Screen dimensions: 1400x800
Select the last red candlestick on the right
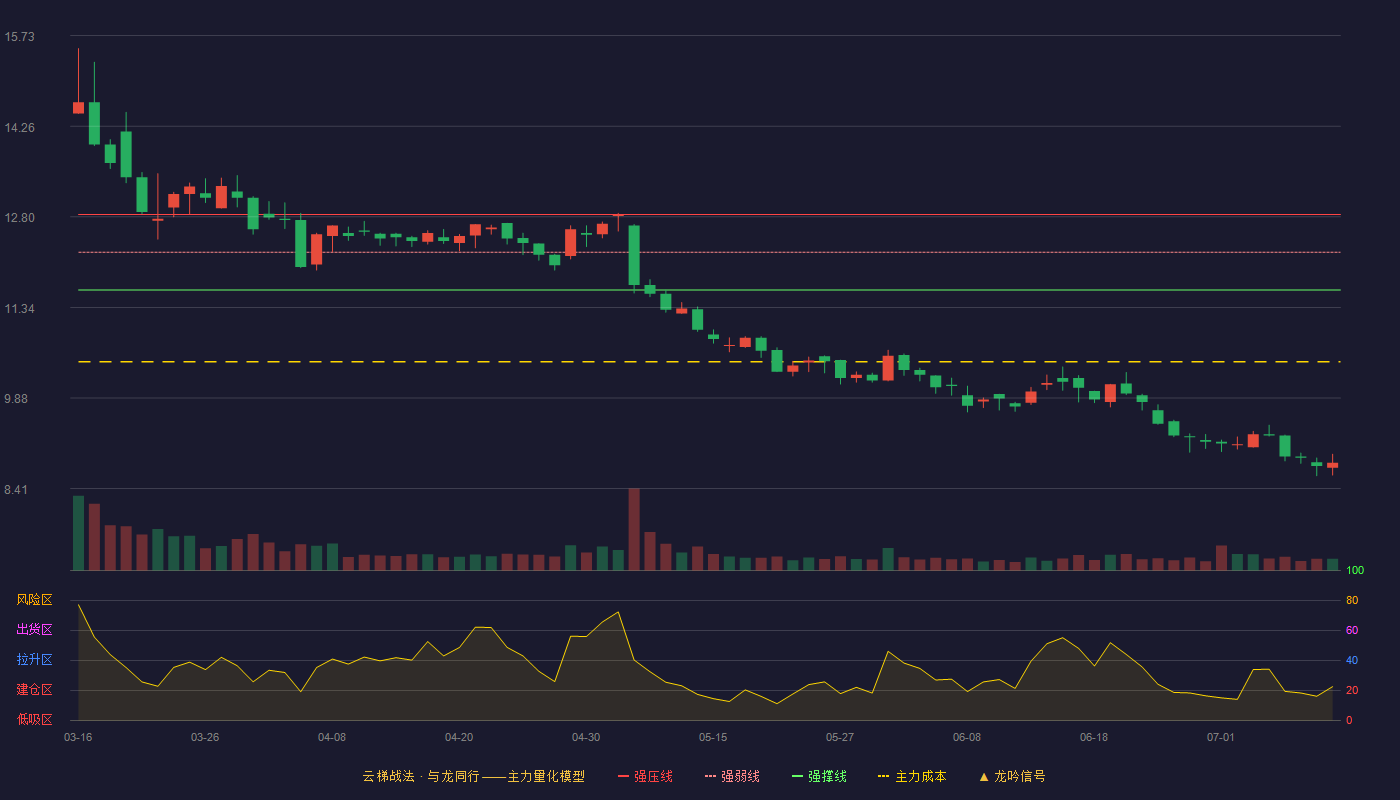coord(1332,465)
